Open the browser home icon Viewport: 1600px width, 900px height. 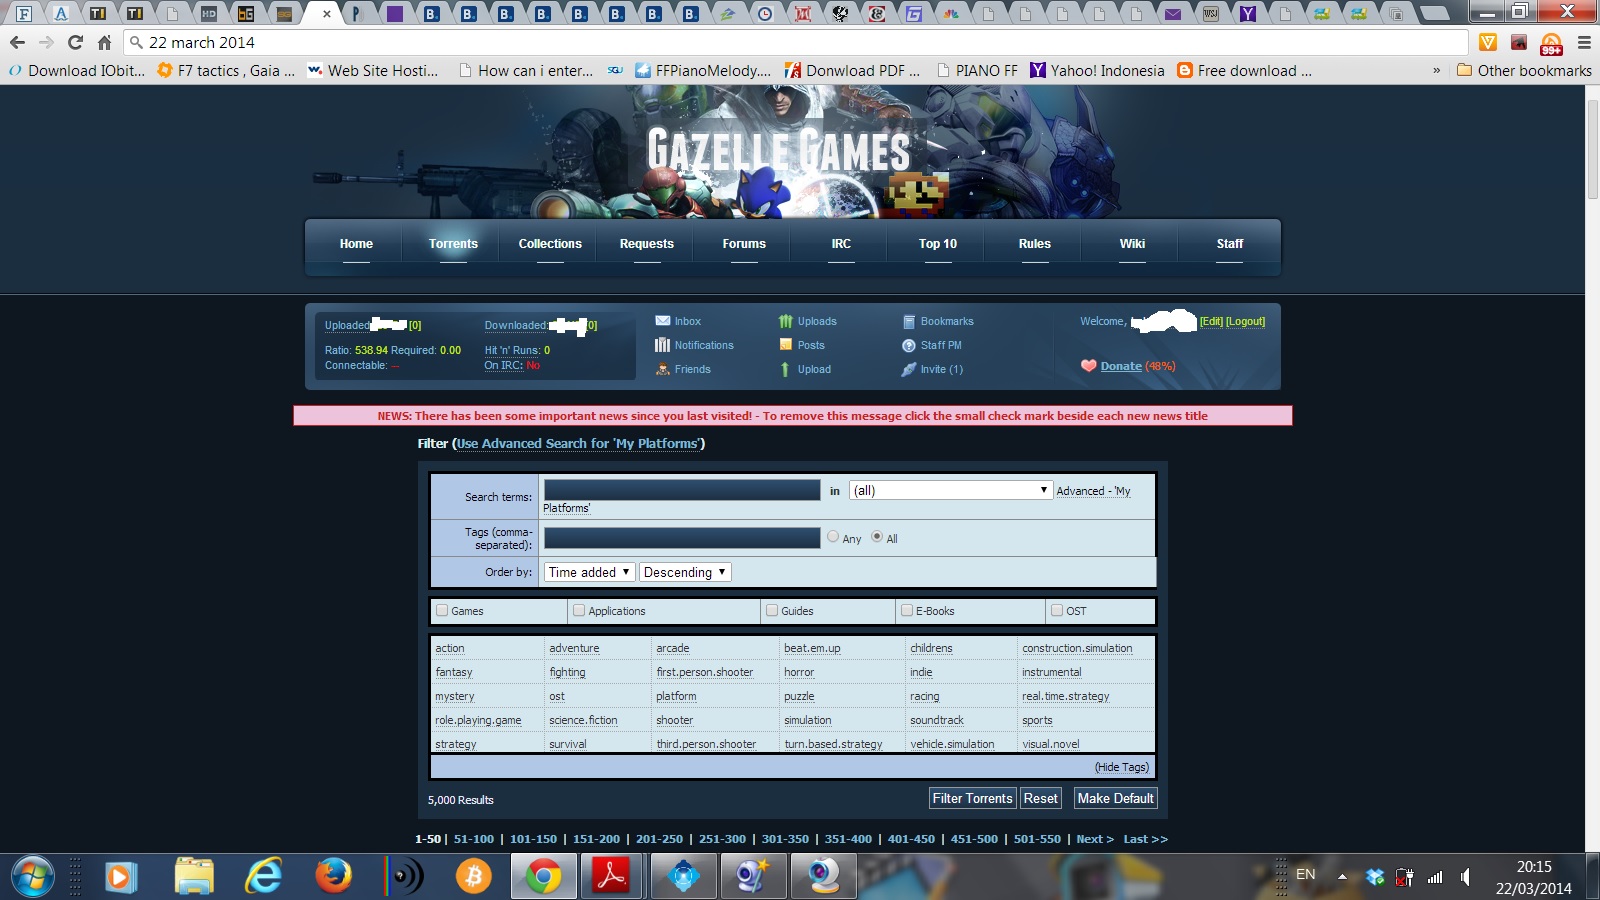point(104,42)
